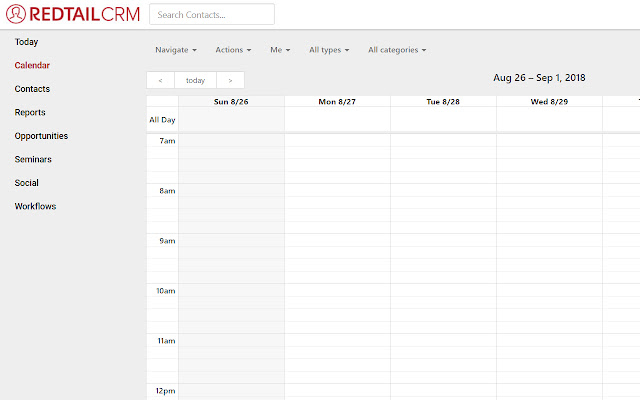The height and width of the screenshot is (400, 640).
Task: Select the All Day slot for Mon 8/27
Action: pos(337,120)
